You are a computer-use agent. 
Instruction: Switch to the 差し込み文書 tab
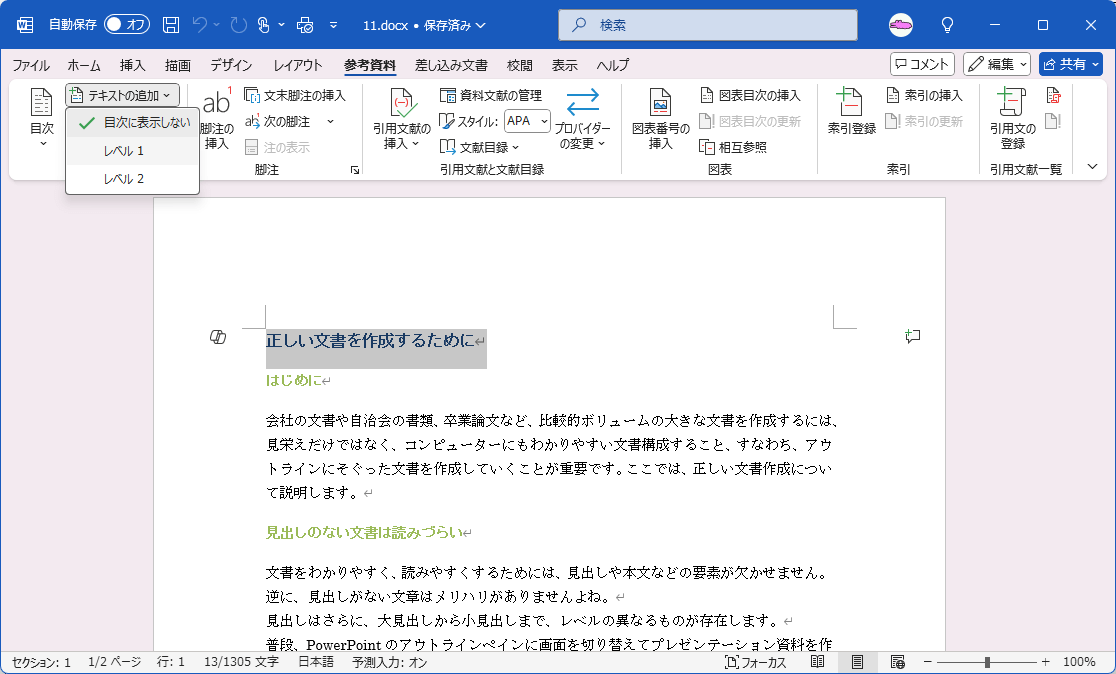[451, 65]
